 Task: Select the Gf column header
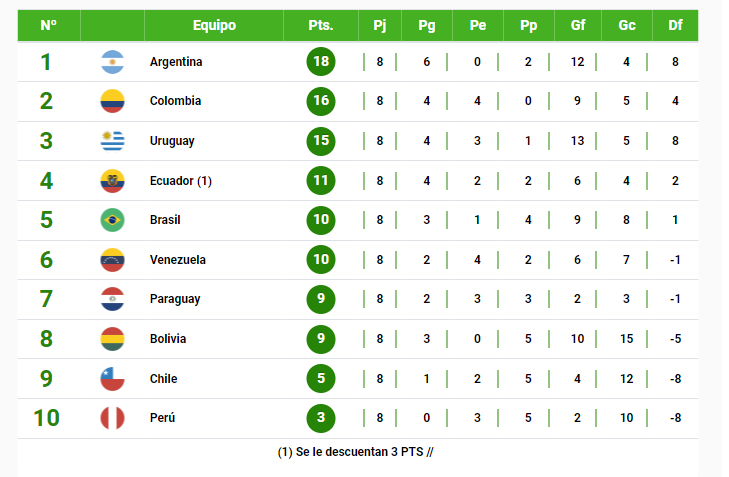point(578,26)
